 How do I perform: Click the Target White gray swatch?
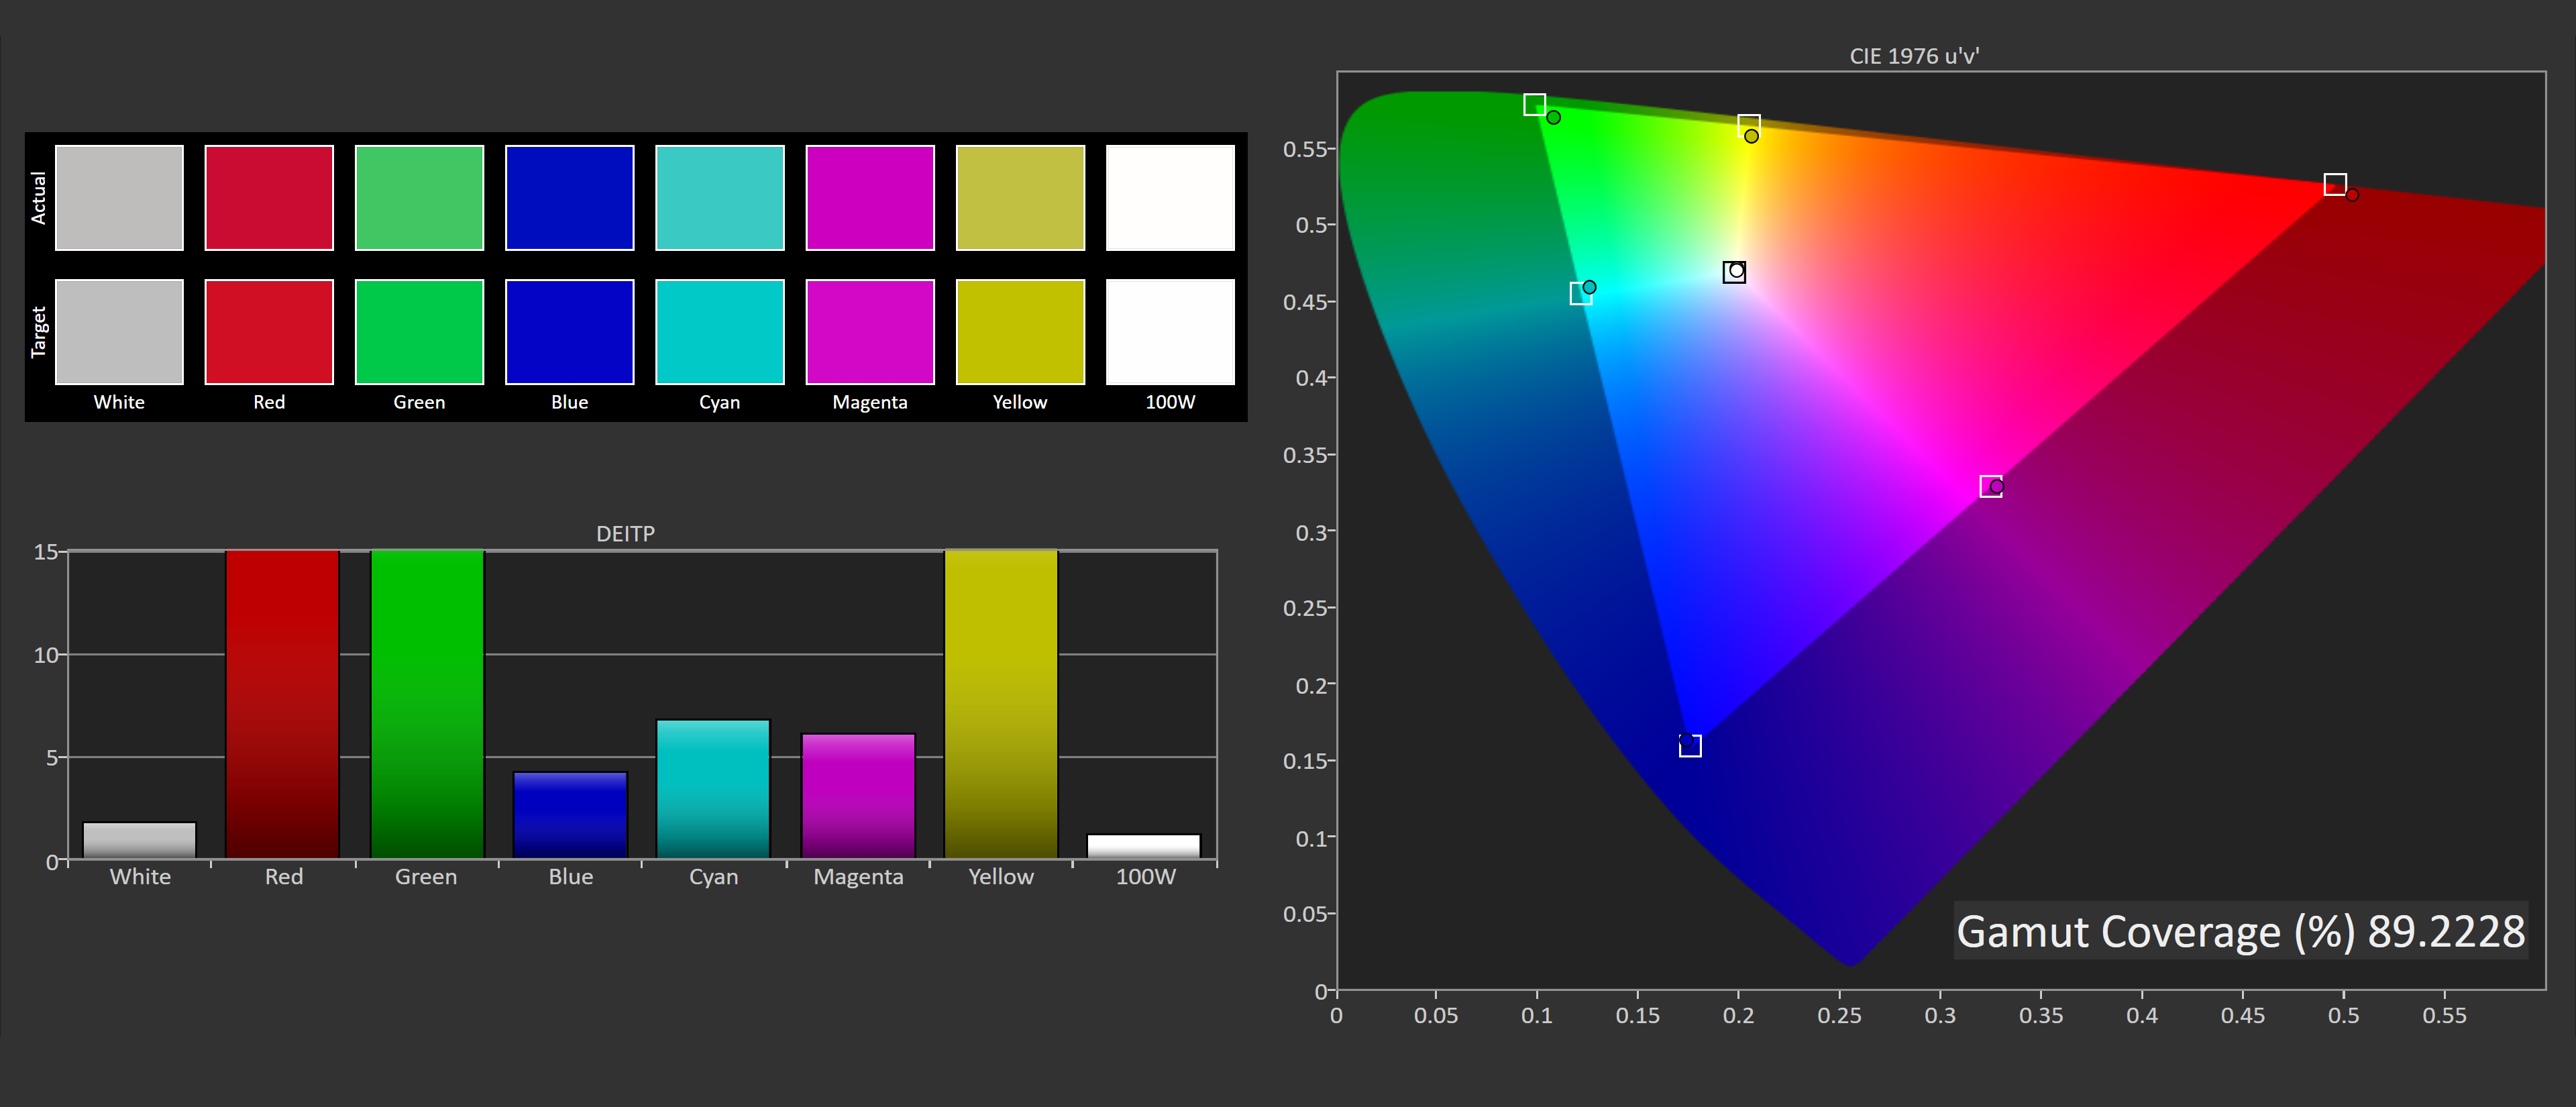pyautogui.click(x=119, y=331)
